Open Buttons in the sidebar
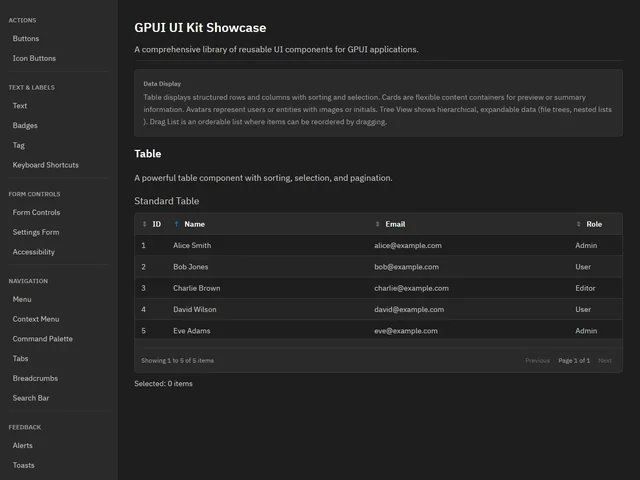Screen dimensions: 640x480 click(x=26, y=39)
